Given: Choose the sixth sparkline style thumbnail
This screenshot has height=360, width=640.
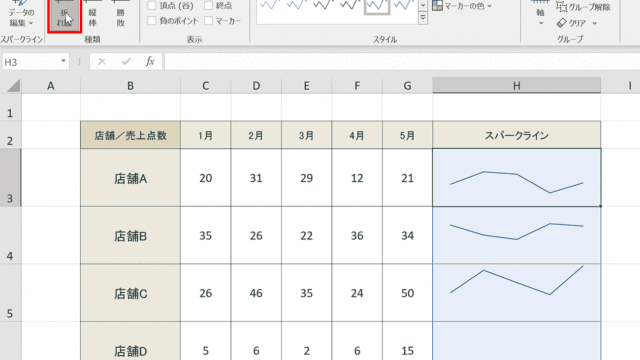Looking at the screenshot, I should (x=404, y=6).
